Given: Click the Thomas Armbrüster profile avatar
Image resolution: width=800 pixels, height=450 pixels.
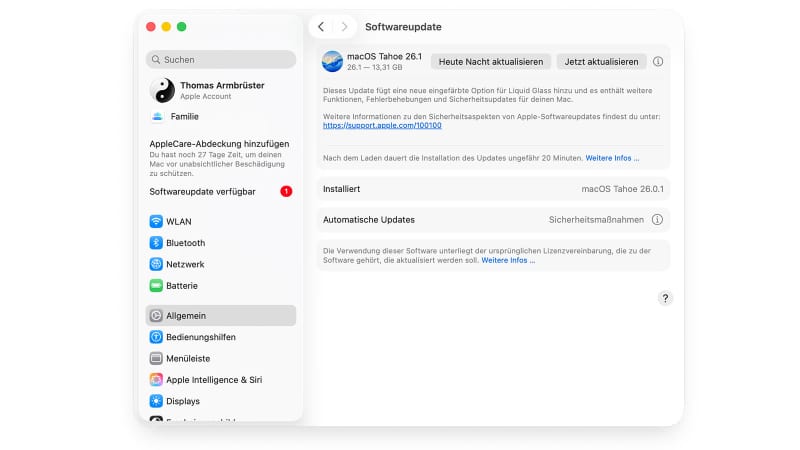Looking at the screenshot, I should point(162,90).
